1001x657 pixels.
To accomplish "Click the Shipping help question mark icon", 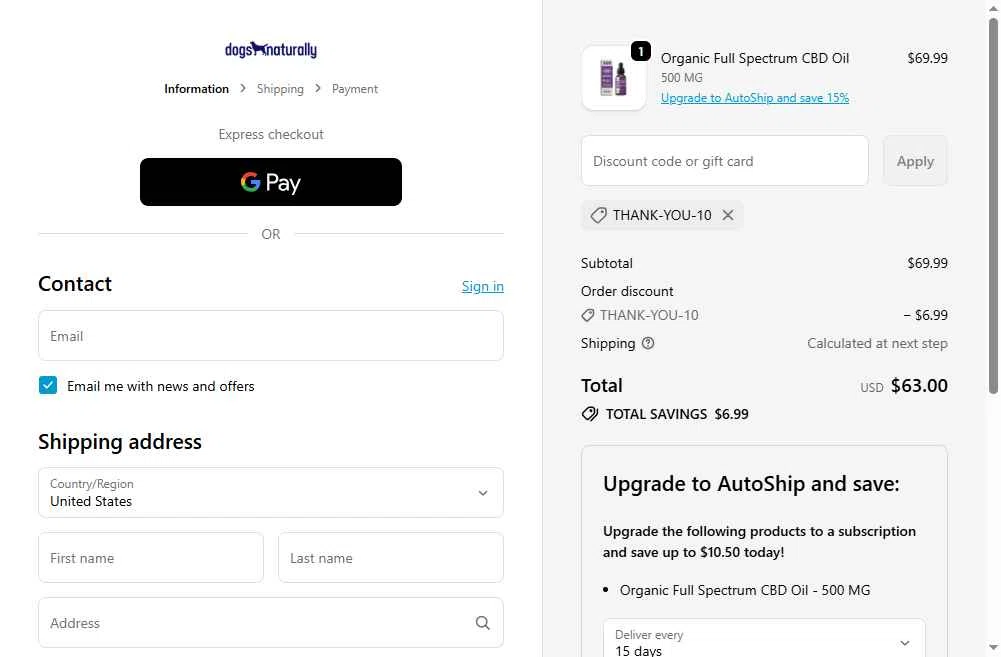I will (x=648, y=344).
